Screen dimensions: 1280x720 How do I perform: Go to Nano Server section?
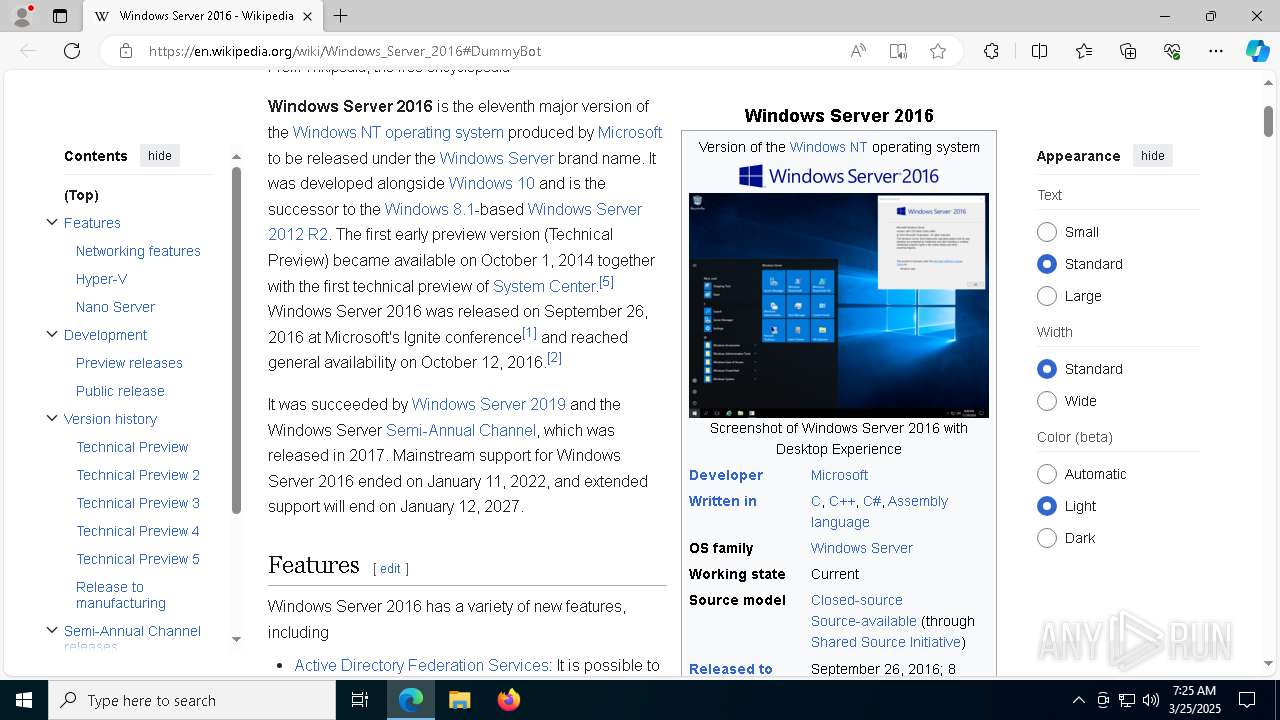(115, 307)
